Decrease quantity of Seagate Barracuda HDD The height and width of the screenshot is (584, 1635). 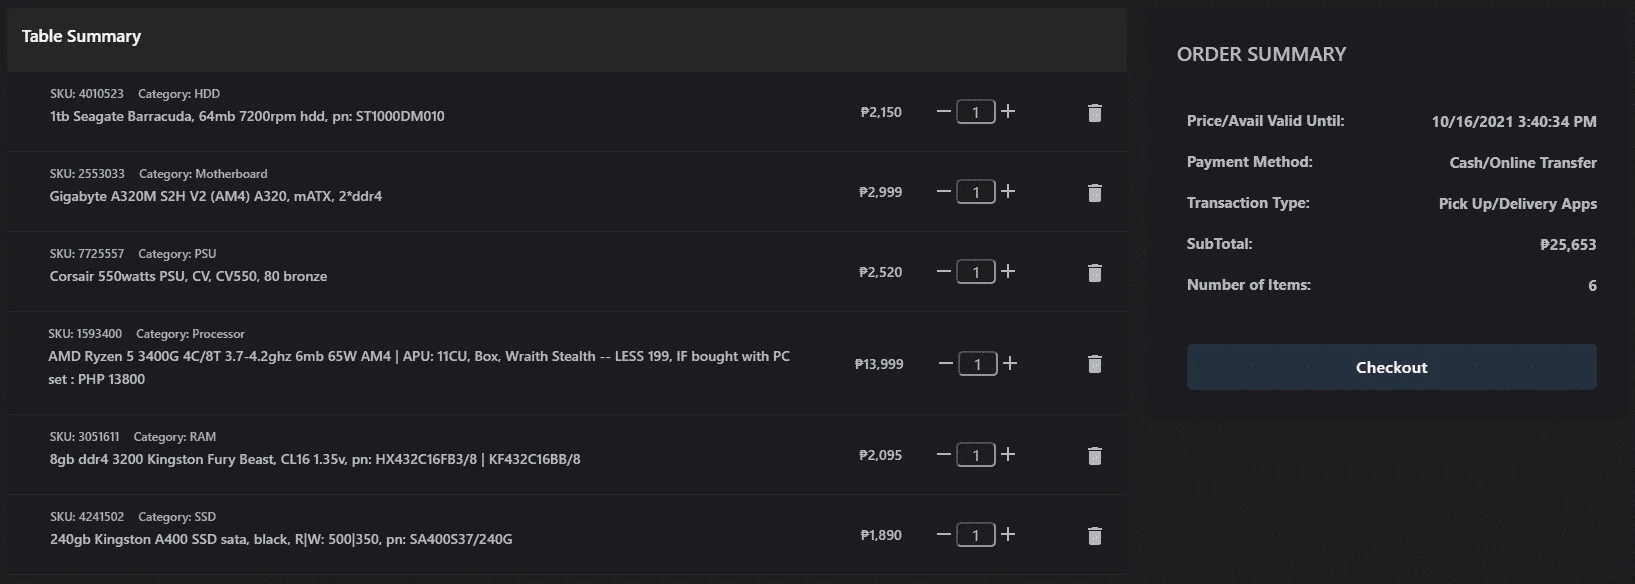(943, 111)
